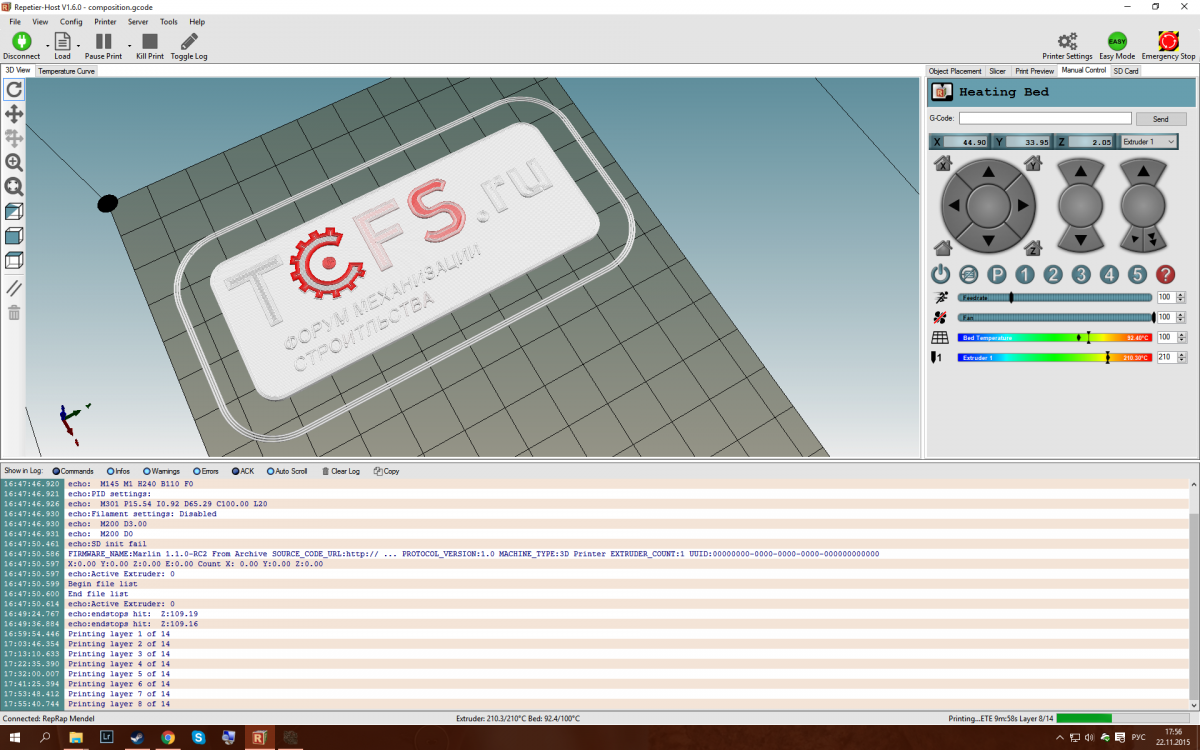Select the Rotate view tool
The height and width of the screenshot is (750, 1200).
[x=14, y=89]
